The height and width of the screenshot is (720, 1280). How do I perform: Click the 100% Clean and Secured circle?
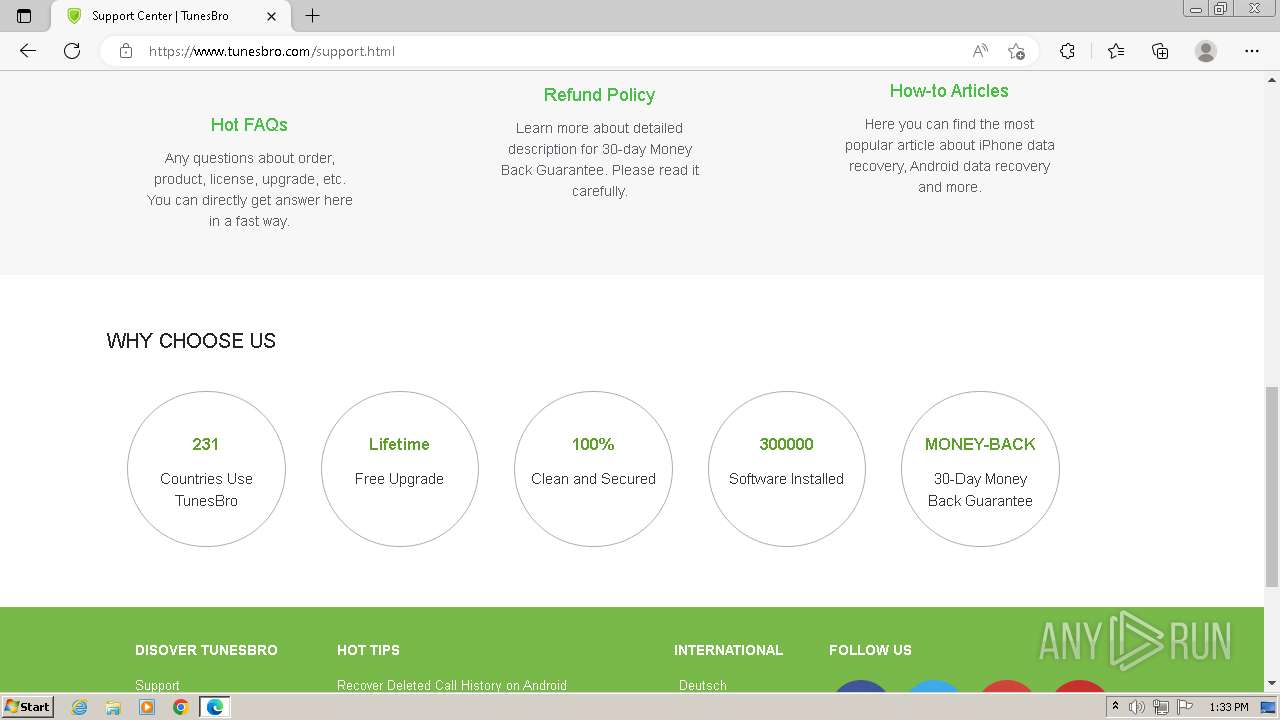click(x=593, y=469)
